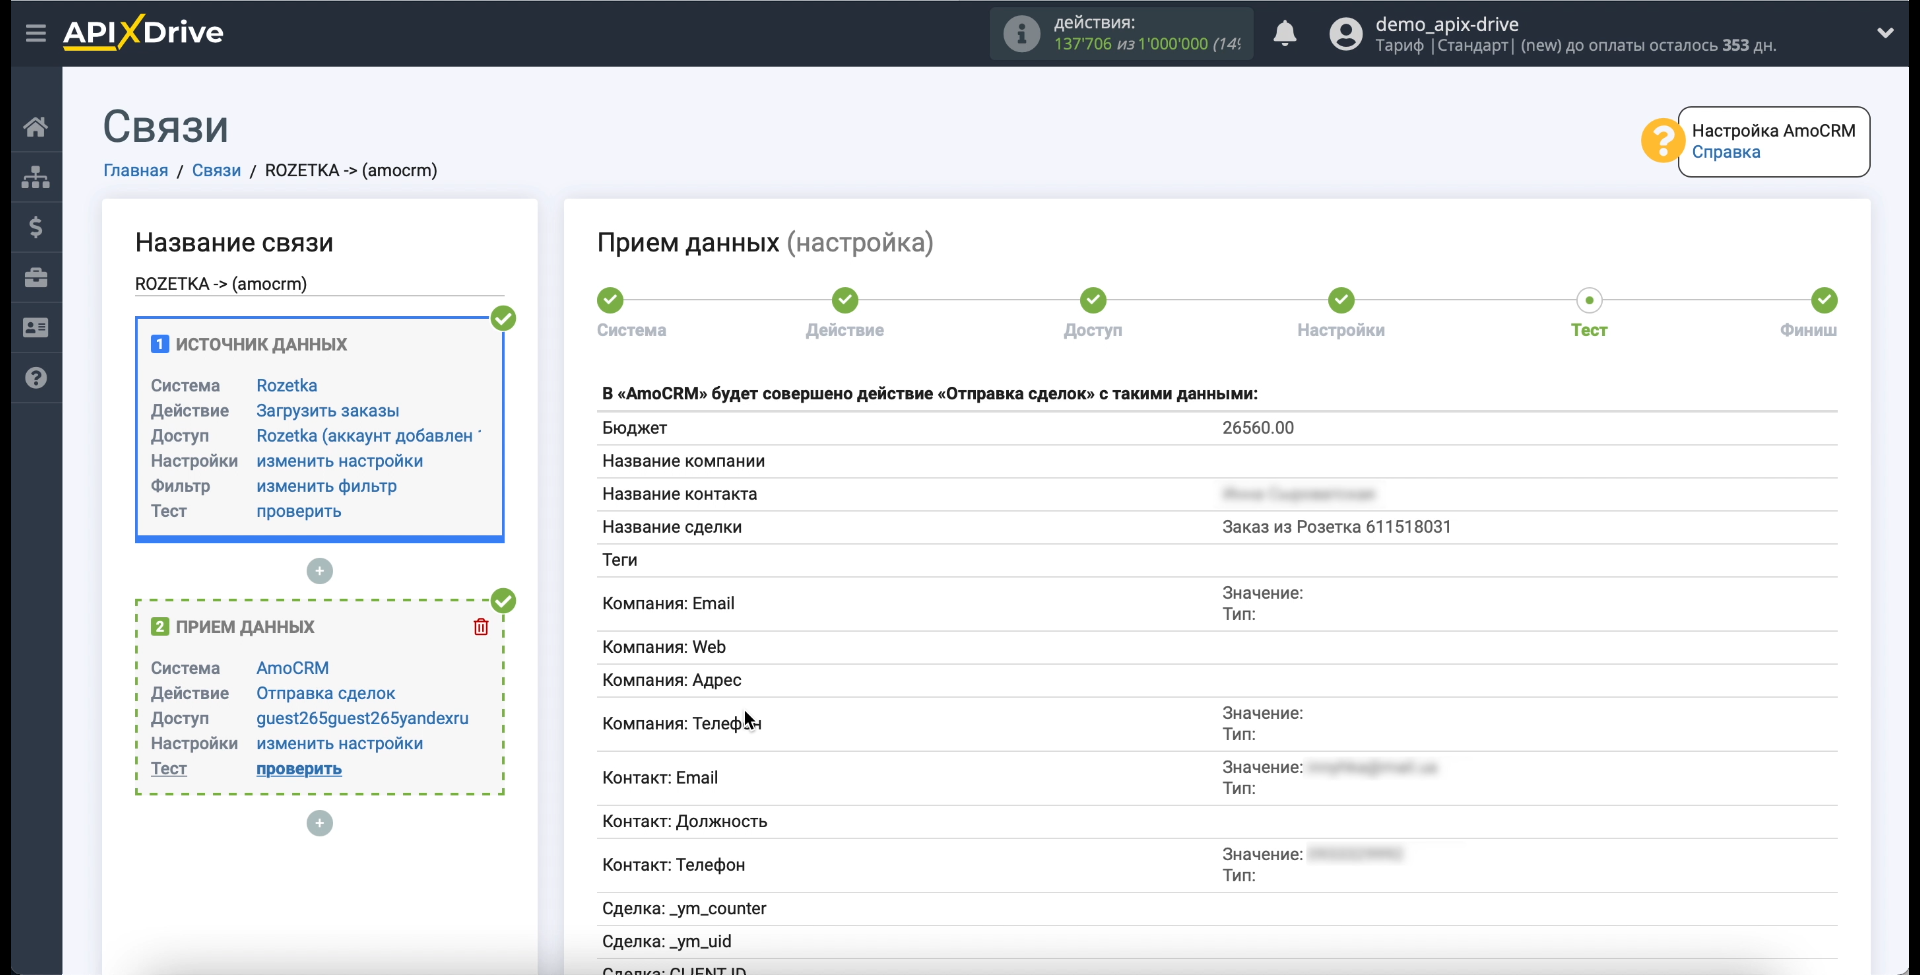This screenshot has height=975, width=1920.
Task: Click the Контакт: Телефон row label
Action: point(674,865)
